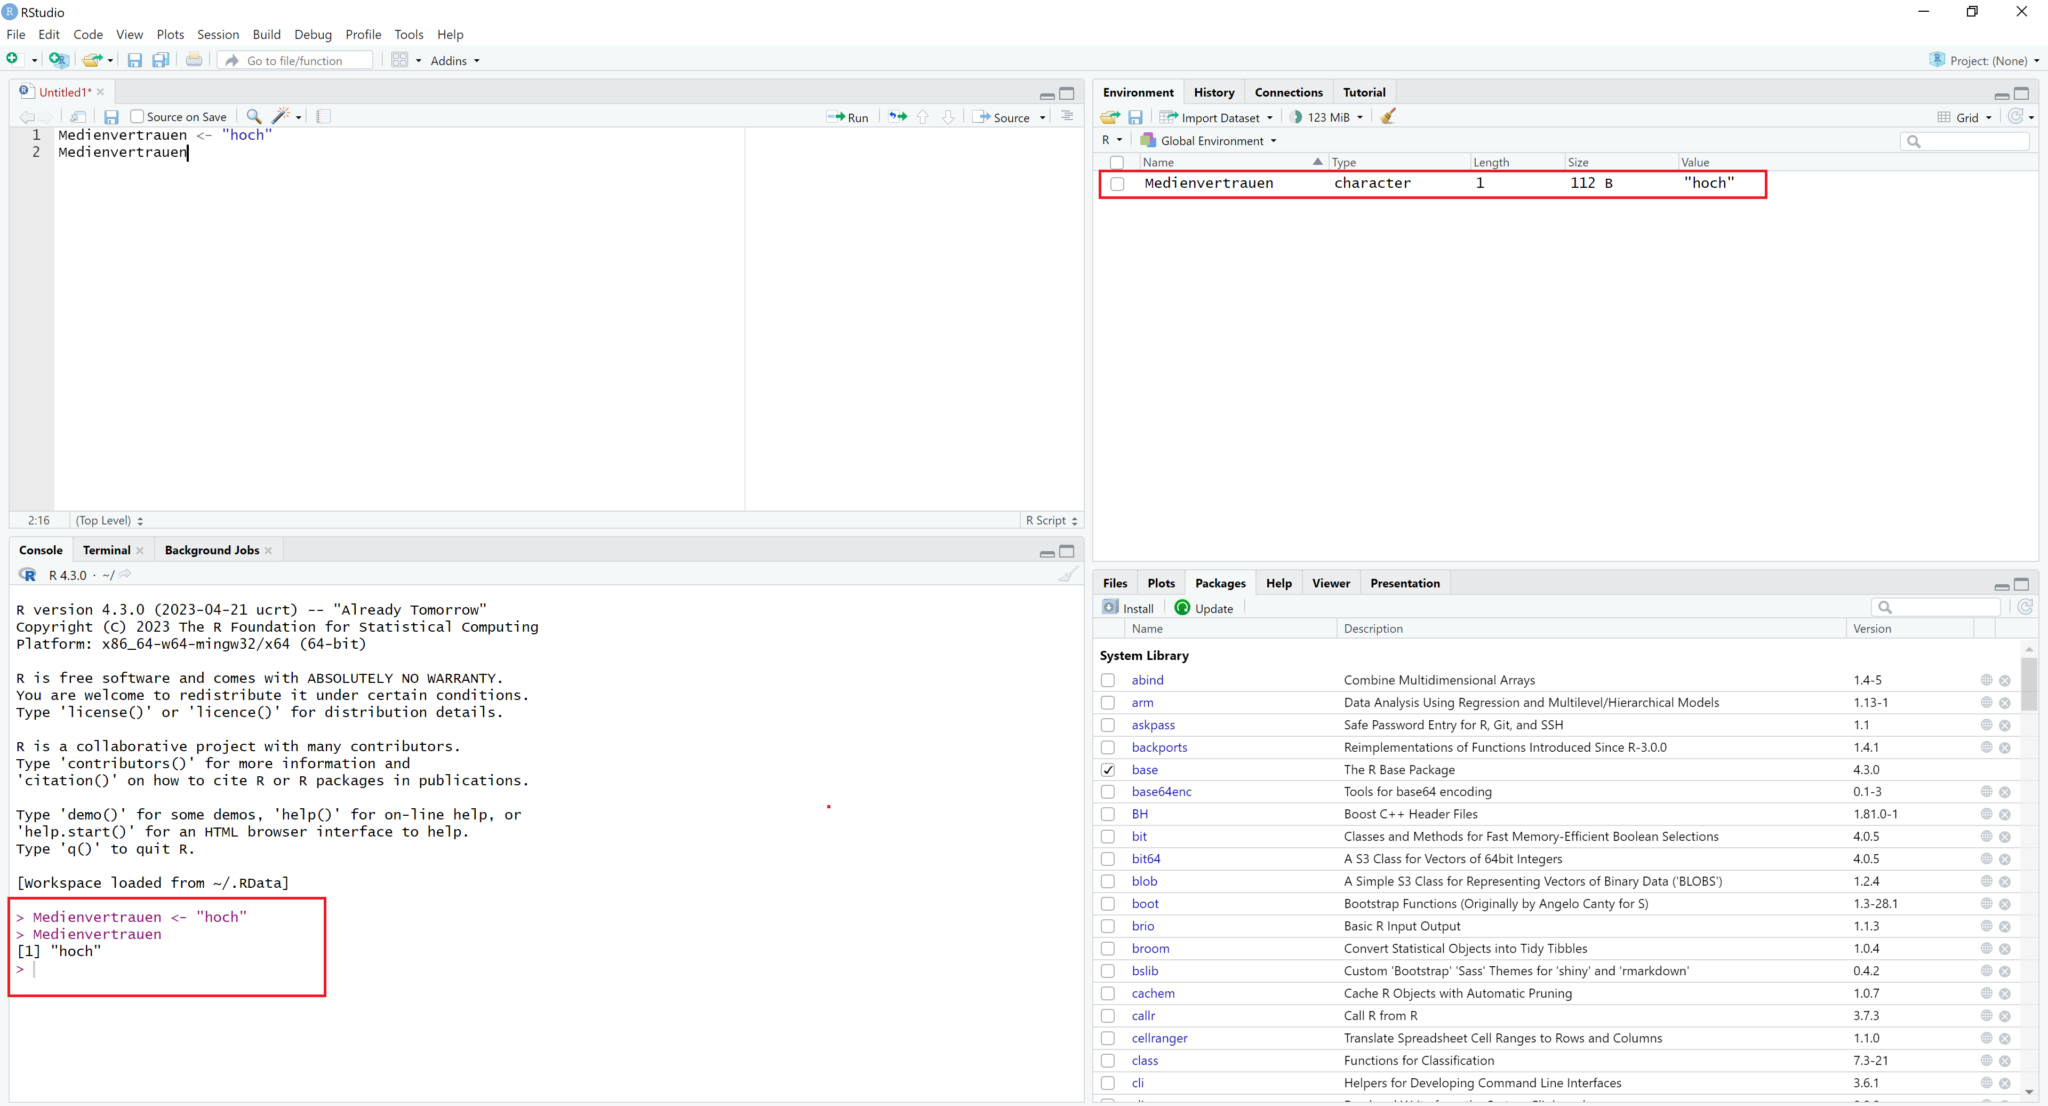Toggle the base package checkbox

(x=1107, y=770)
